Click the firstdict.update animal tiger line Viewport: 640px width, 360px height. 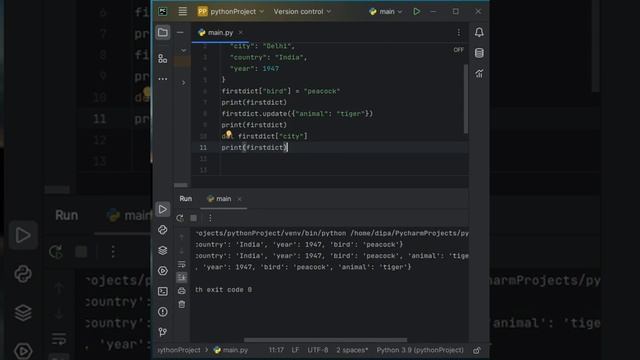tap(297, 114)
